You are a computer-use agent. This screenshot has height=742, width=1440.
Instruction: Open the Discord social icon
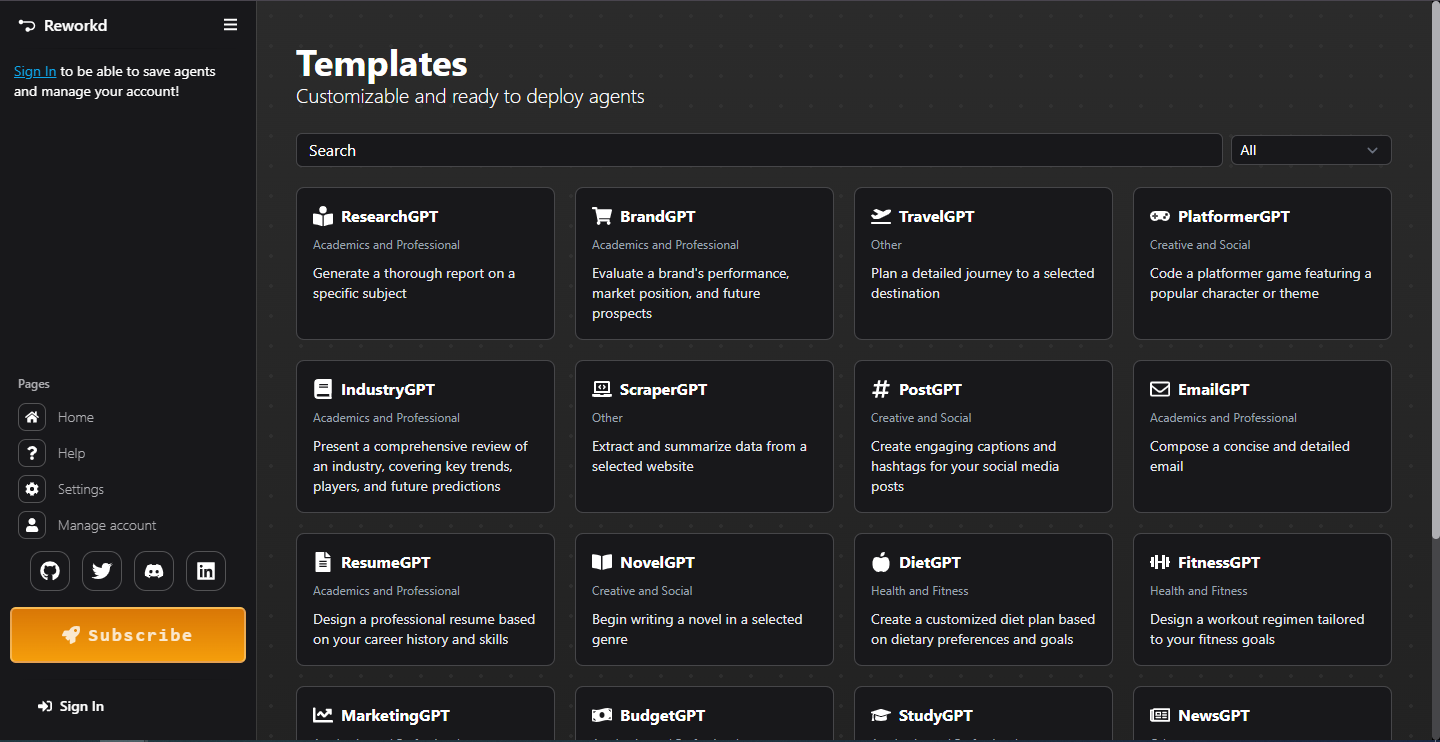tap(154, 571)
